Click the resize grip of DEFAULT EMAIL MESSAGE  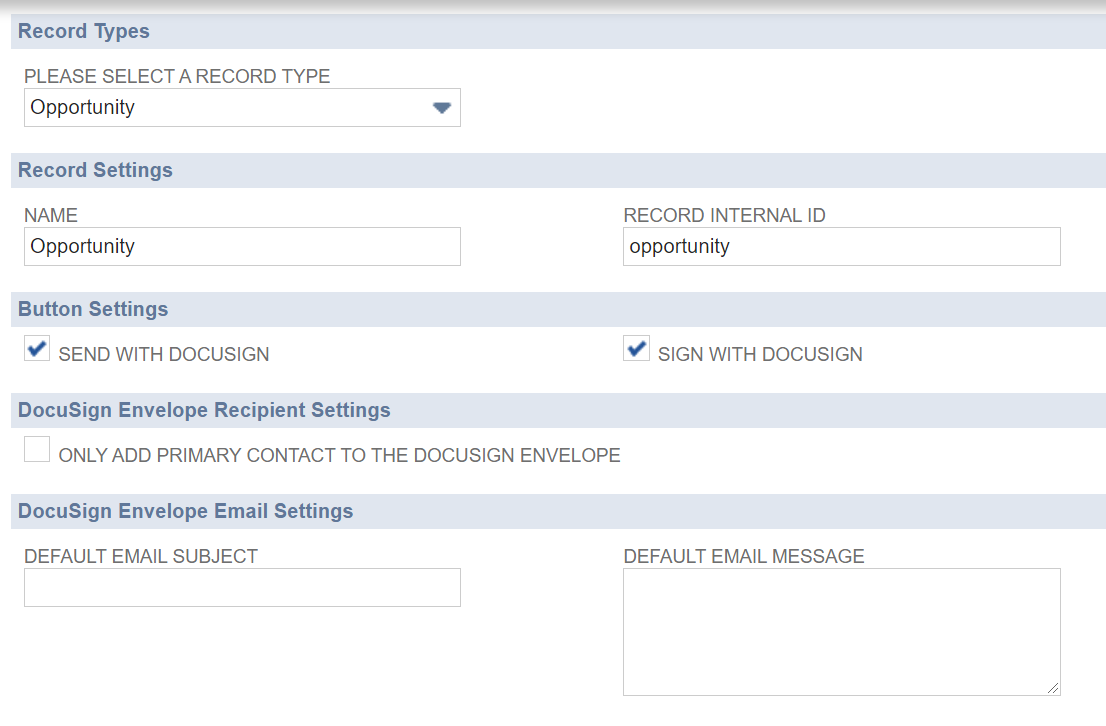point(1055,688)
